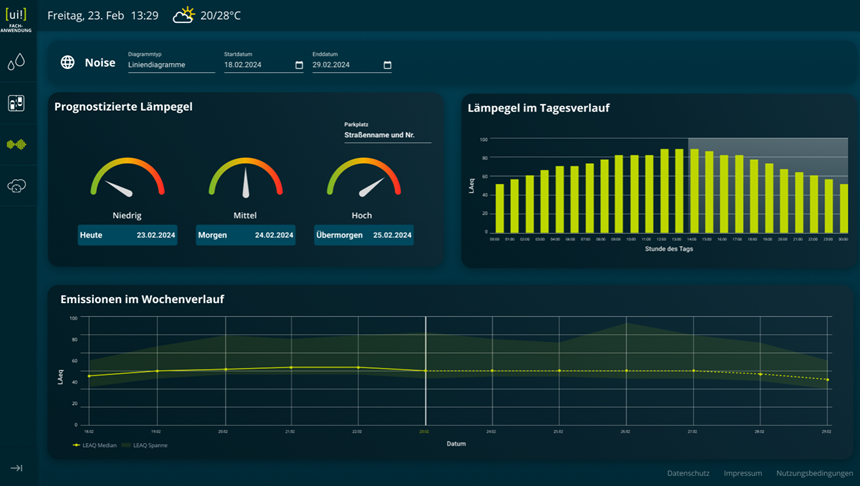The height and width of the screenshot is (486, 860).
Task: Open the Datenschutz link
Action: pyautogui.click(x=687, y=473)
